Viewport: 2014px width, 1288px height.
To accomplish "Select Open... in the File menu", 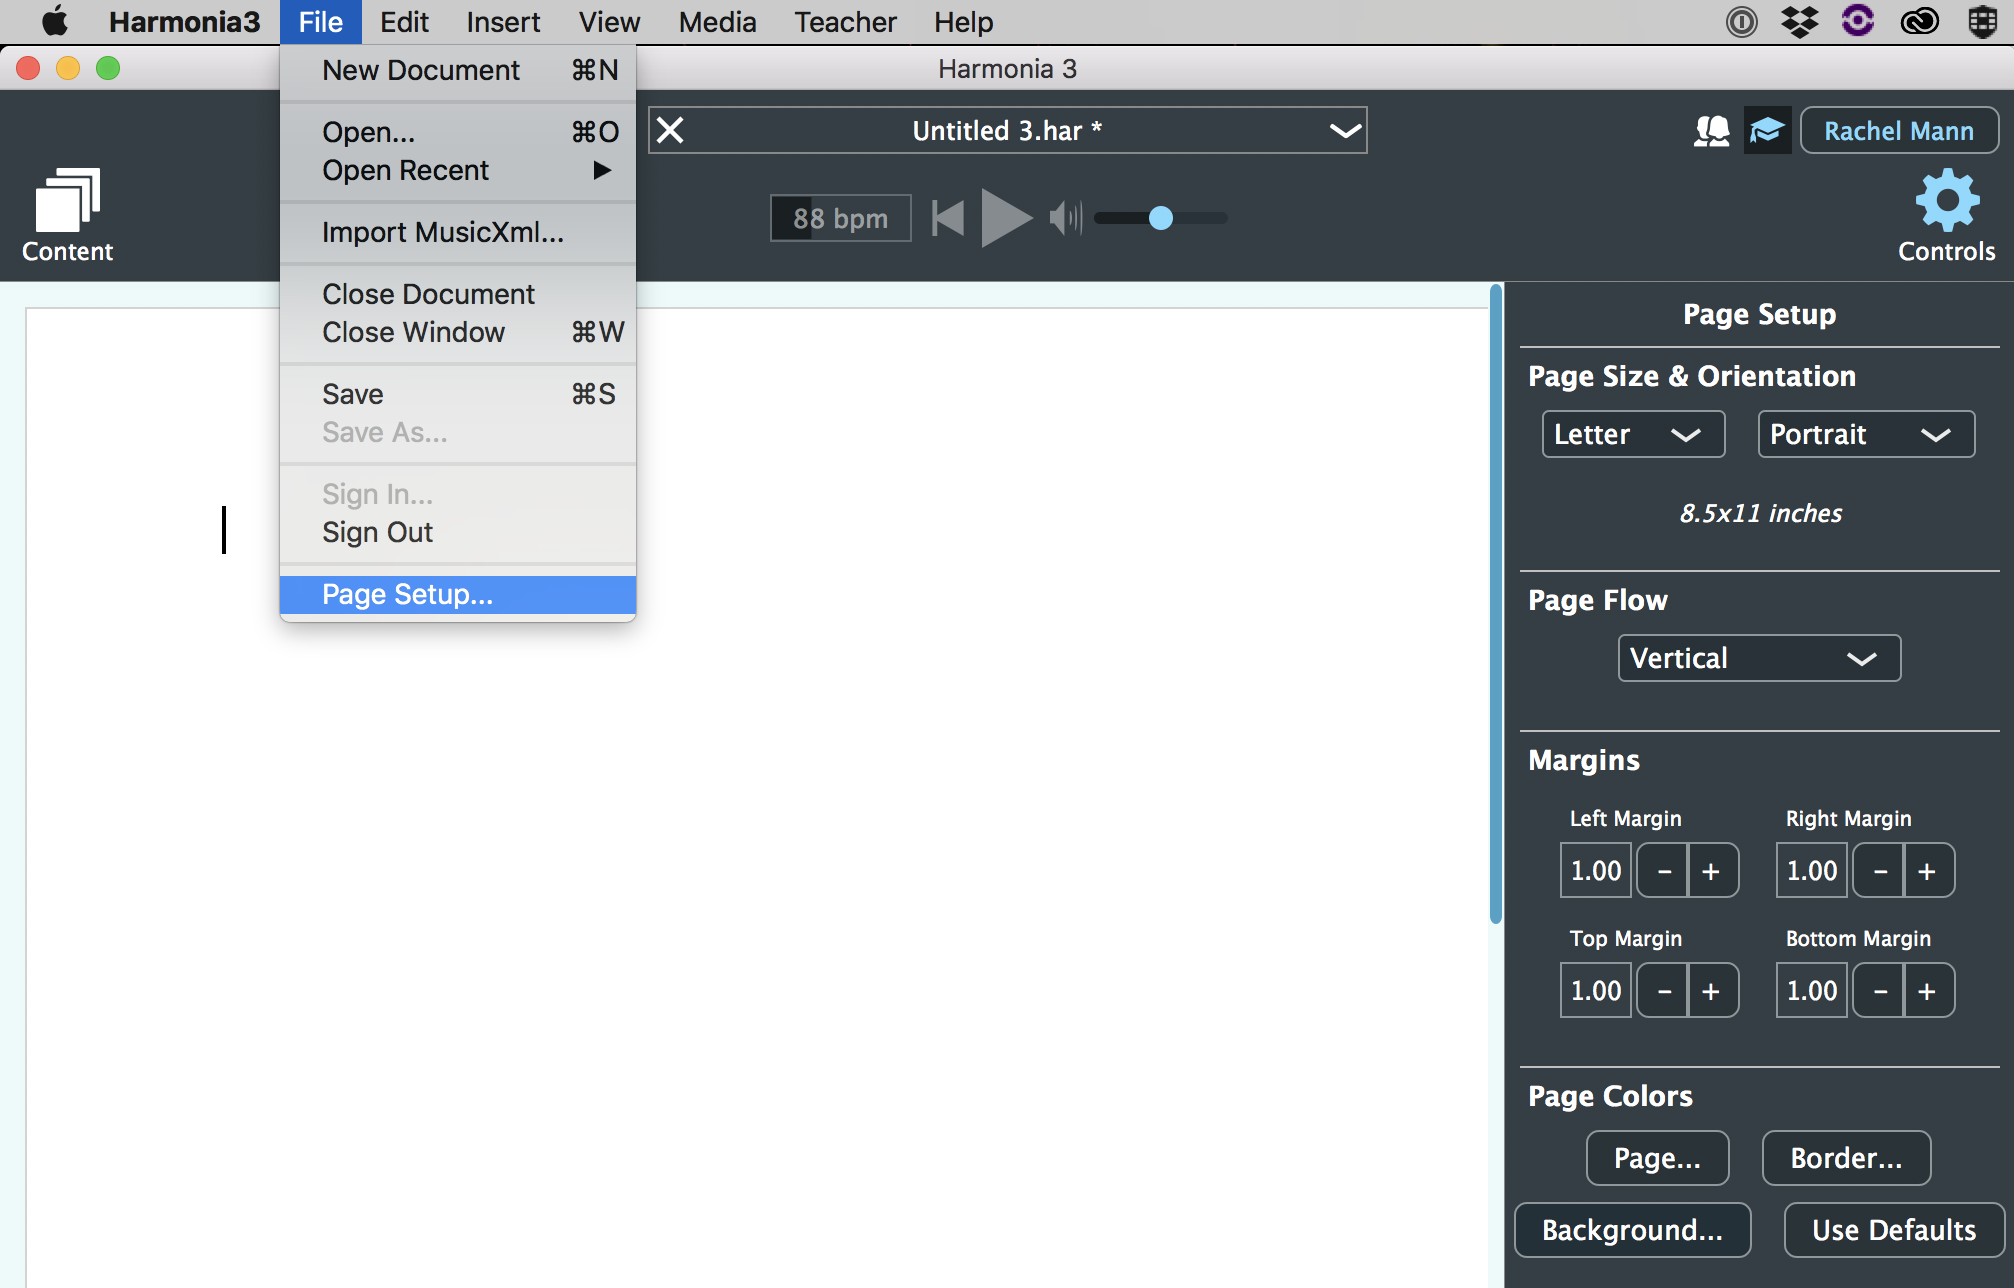I will click(458, 131).
